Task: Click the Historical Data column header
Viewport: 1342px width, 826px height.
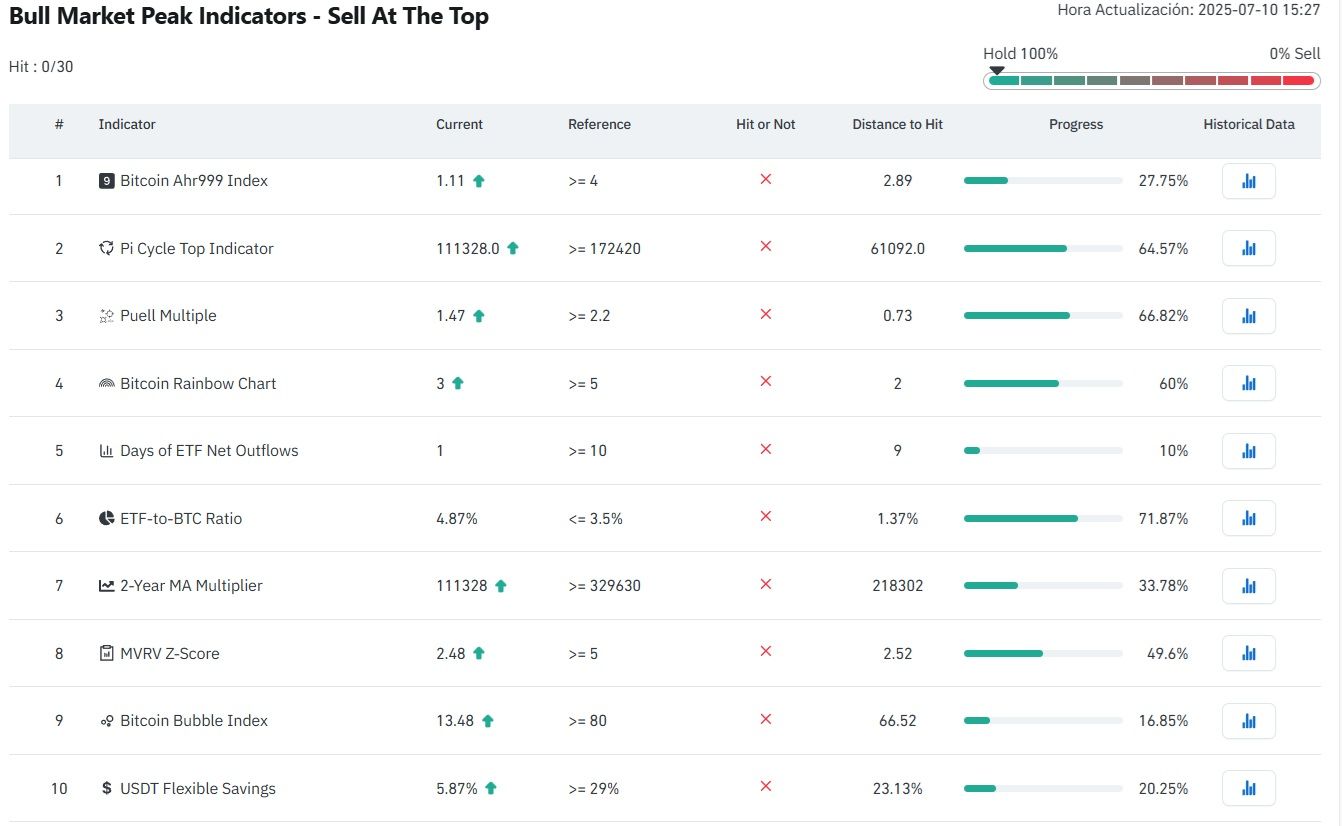Action: pyautogui.click(x=1248, y=125)
